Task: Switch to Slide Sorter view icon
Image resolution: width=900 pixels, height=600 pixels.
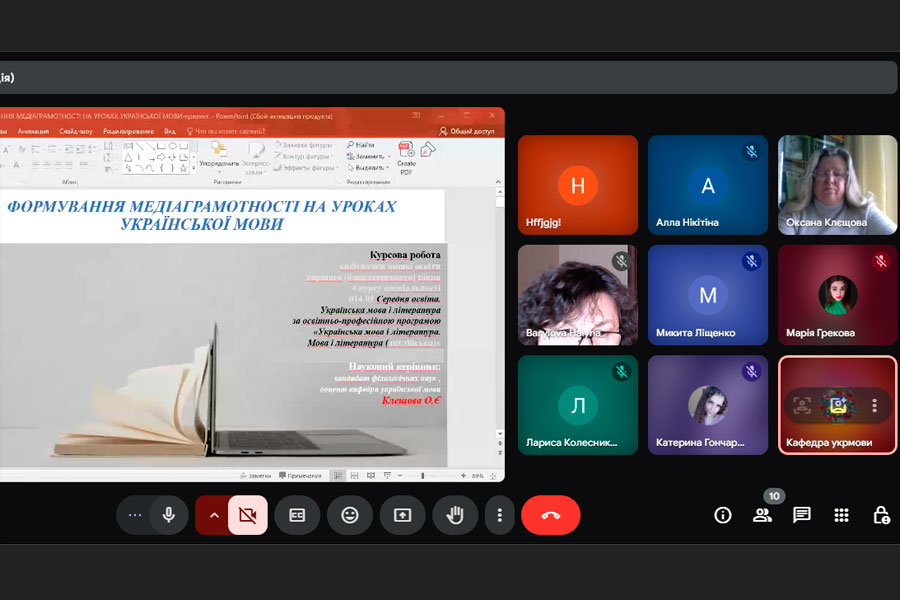Action: (354, 475)
